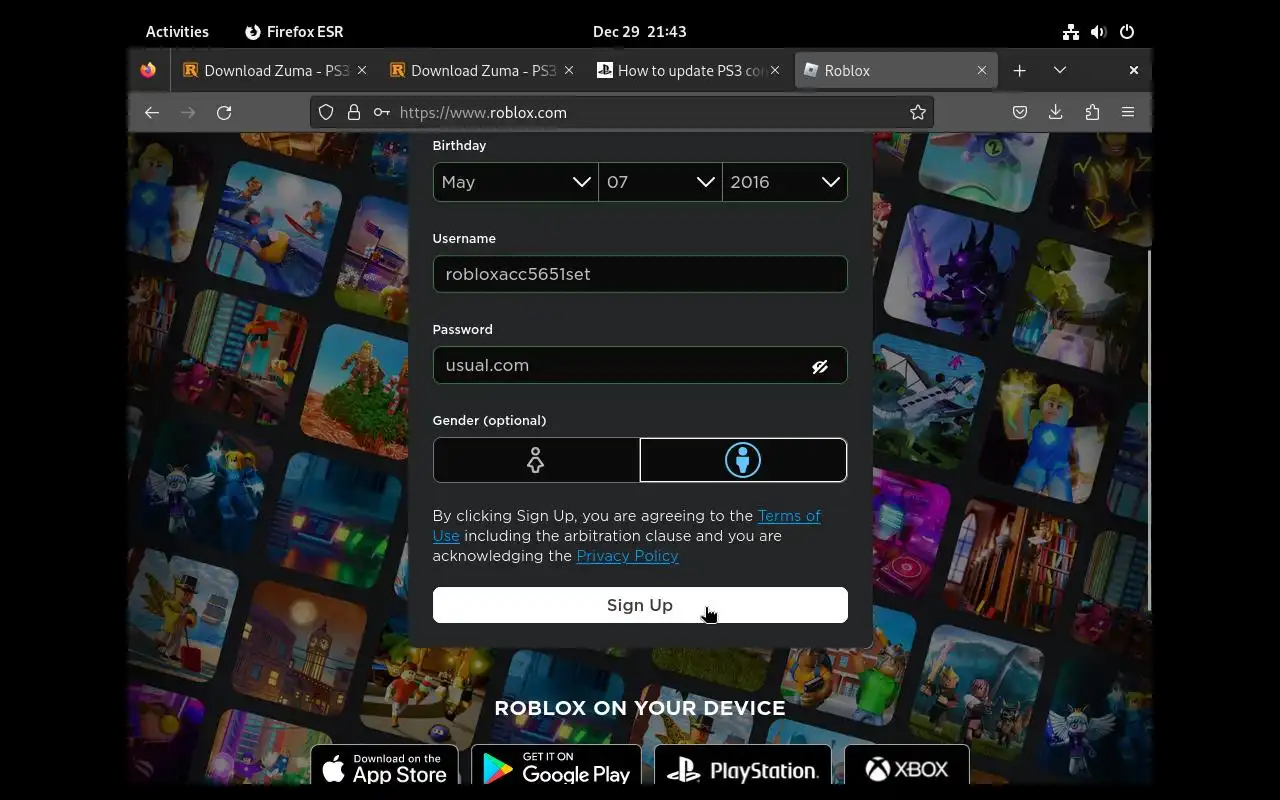Click the PlayStation badge
The height and width of the screenshot is (800, 1280).
[743, 766]
